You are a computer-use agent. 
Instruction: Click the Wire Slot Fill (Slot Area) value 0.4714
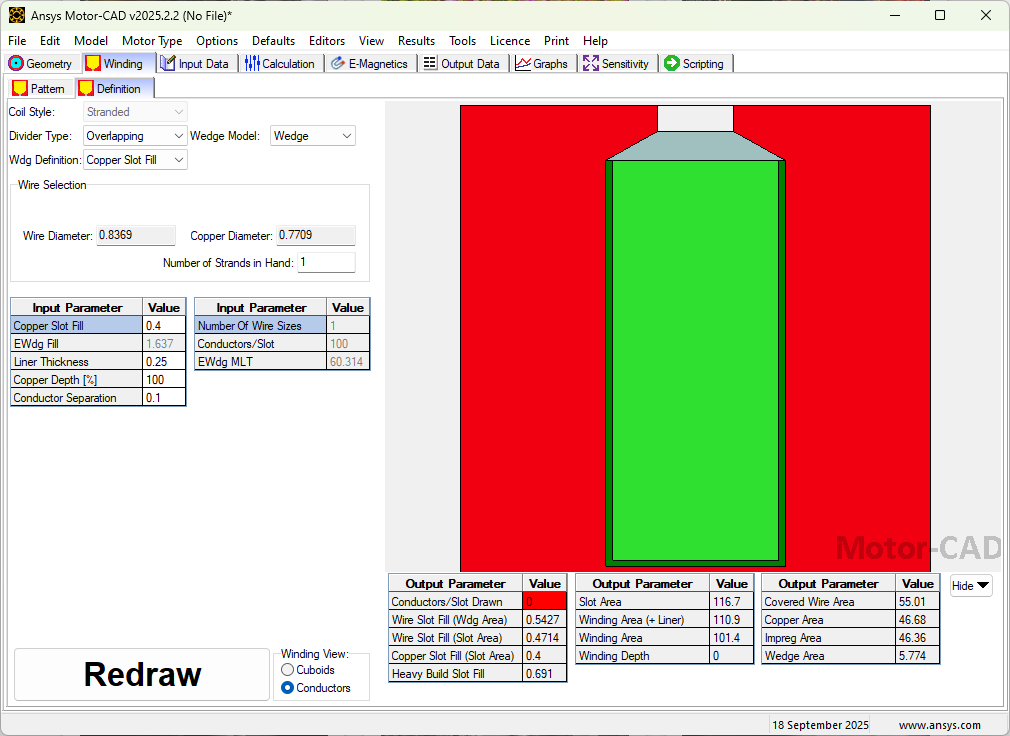pos(544,638)
